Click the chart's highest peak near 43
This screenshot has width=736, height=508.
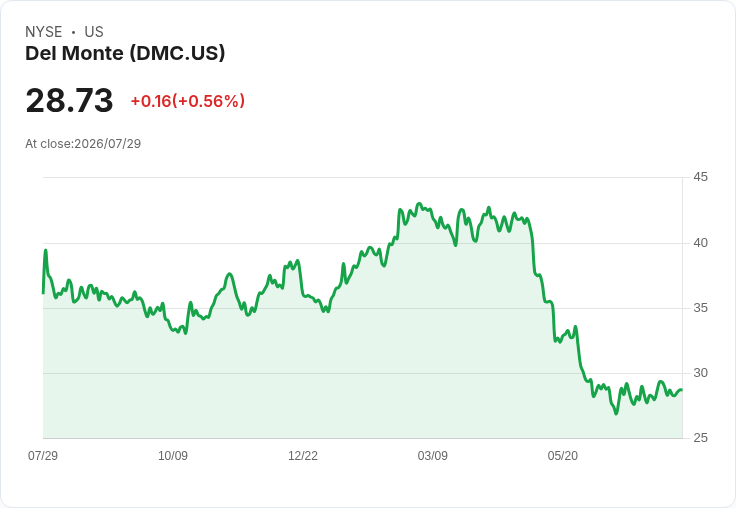[420, 204]
